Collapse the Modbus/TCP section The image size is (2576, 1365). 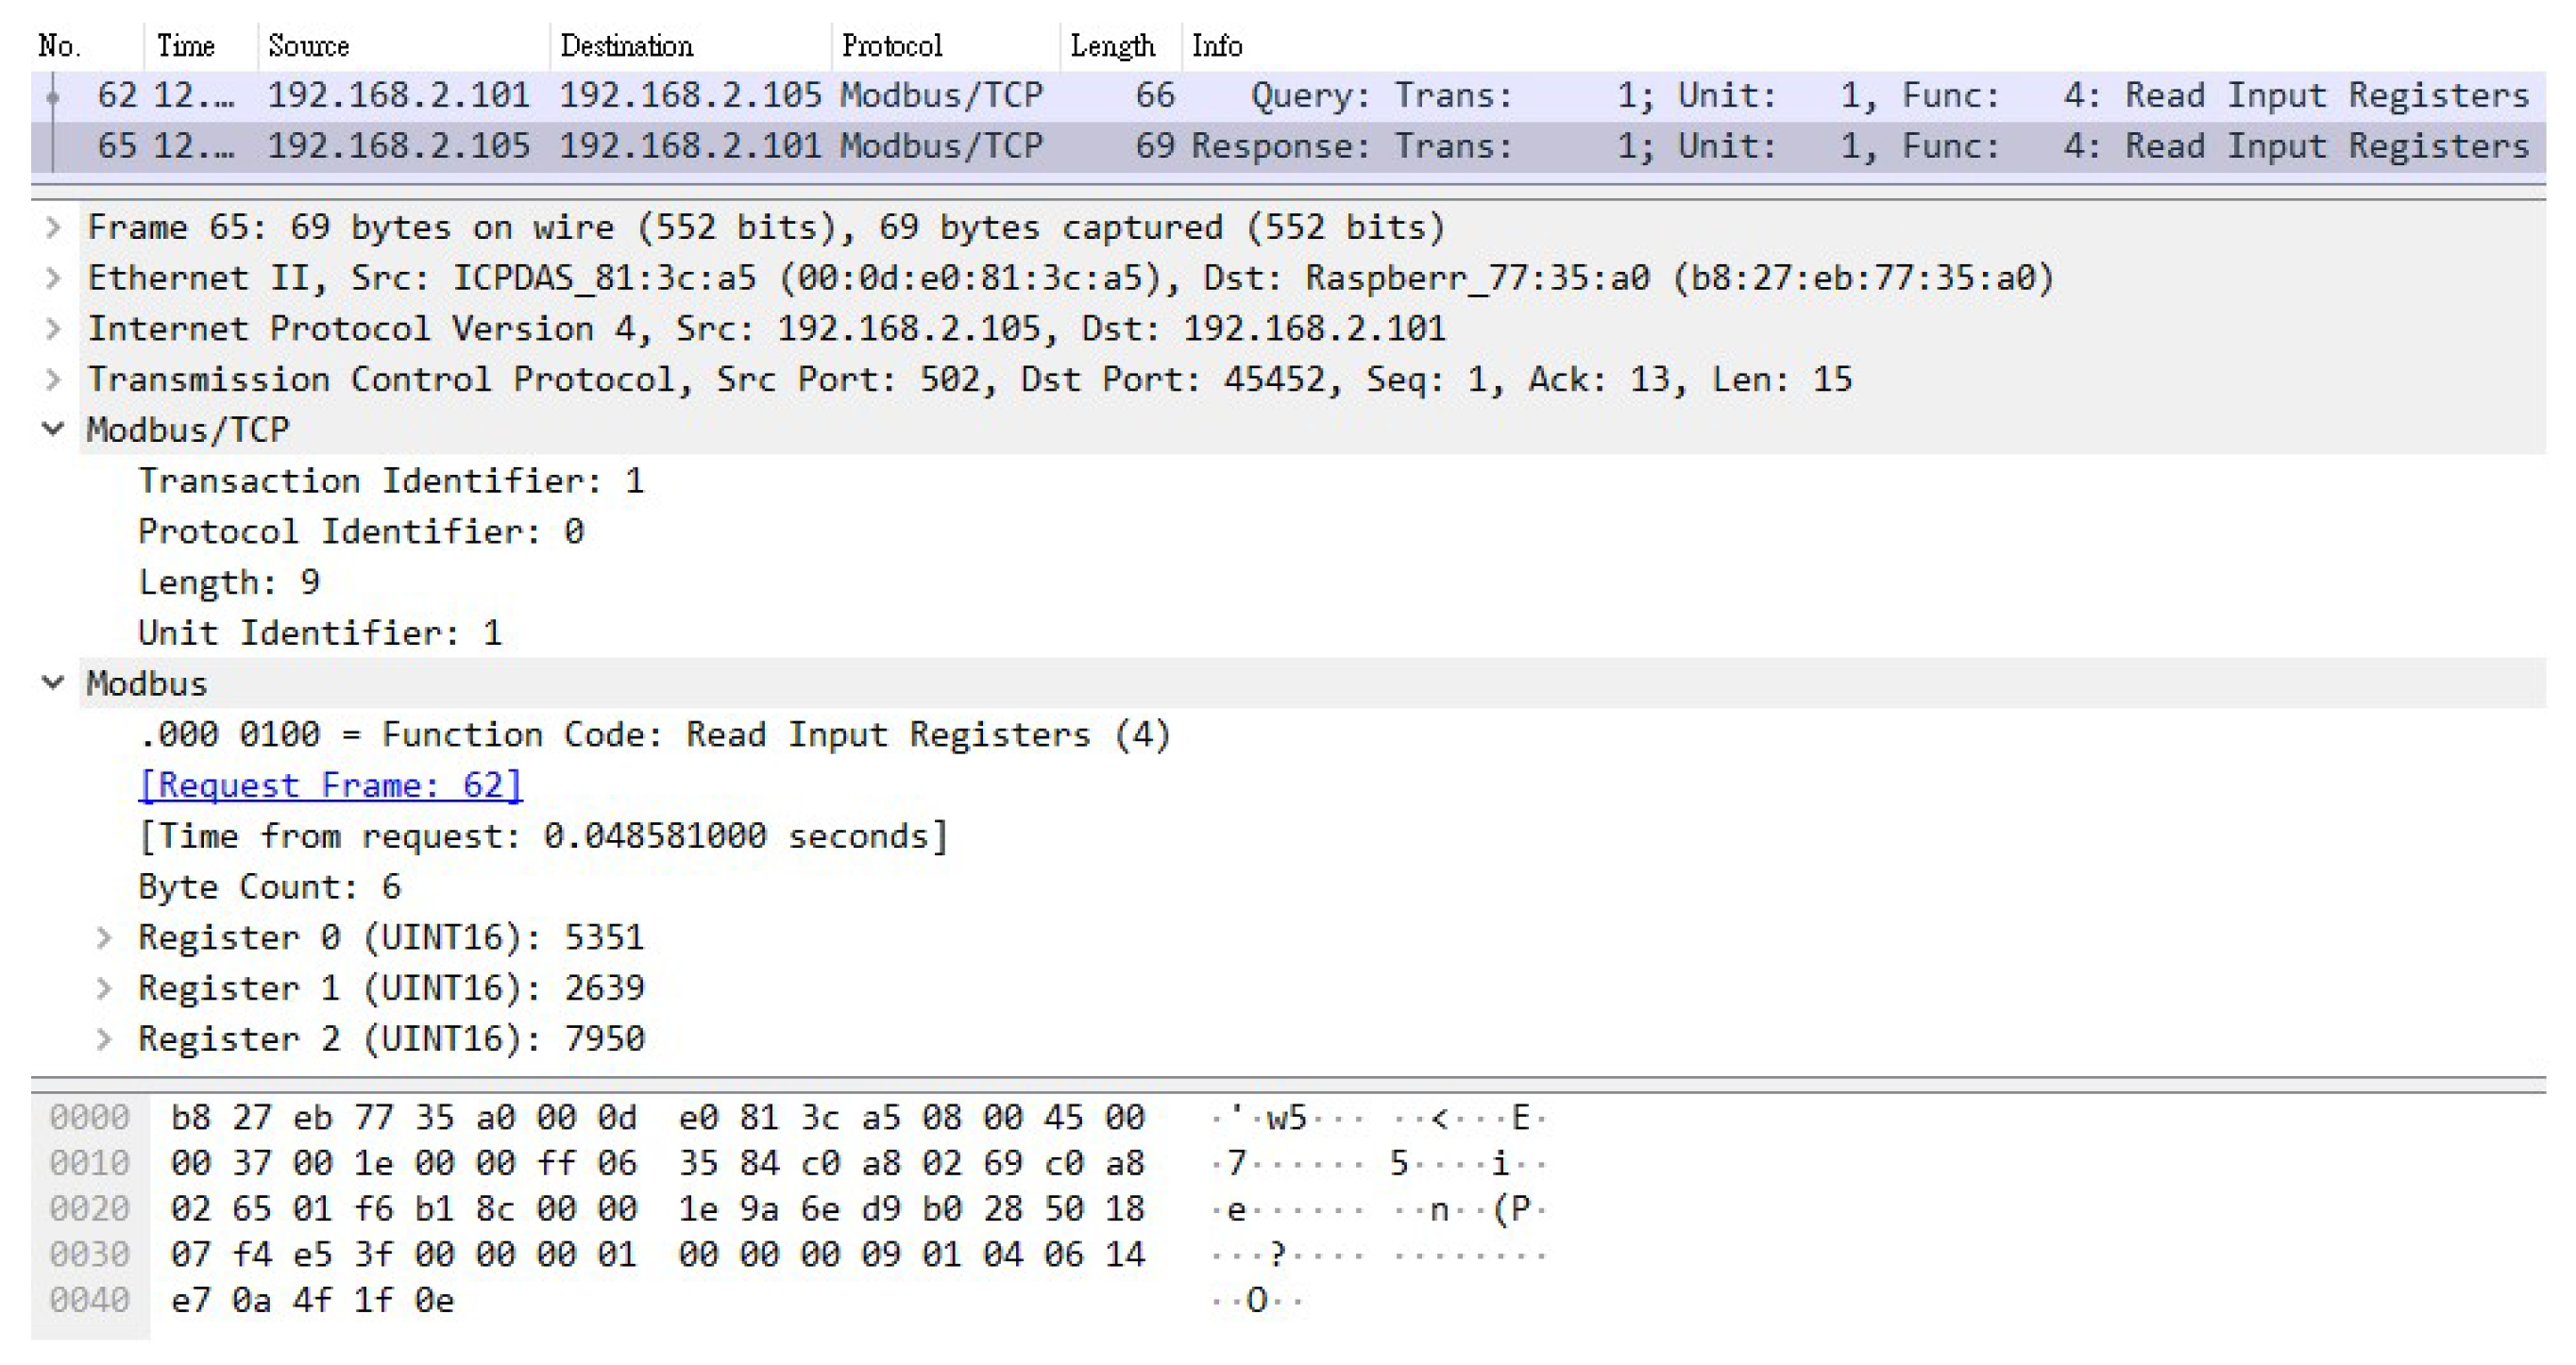pos(53,430)
